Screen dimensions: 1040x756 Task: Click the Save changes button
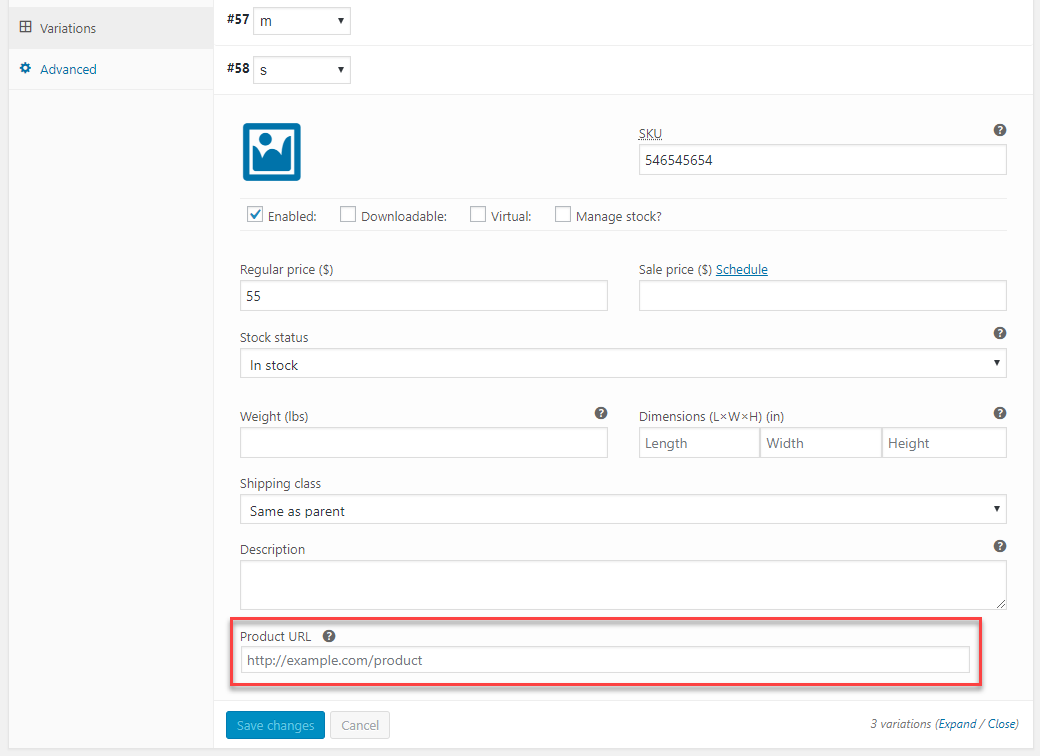(275, 725)
